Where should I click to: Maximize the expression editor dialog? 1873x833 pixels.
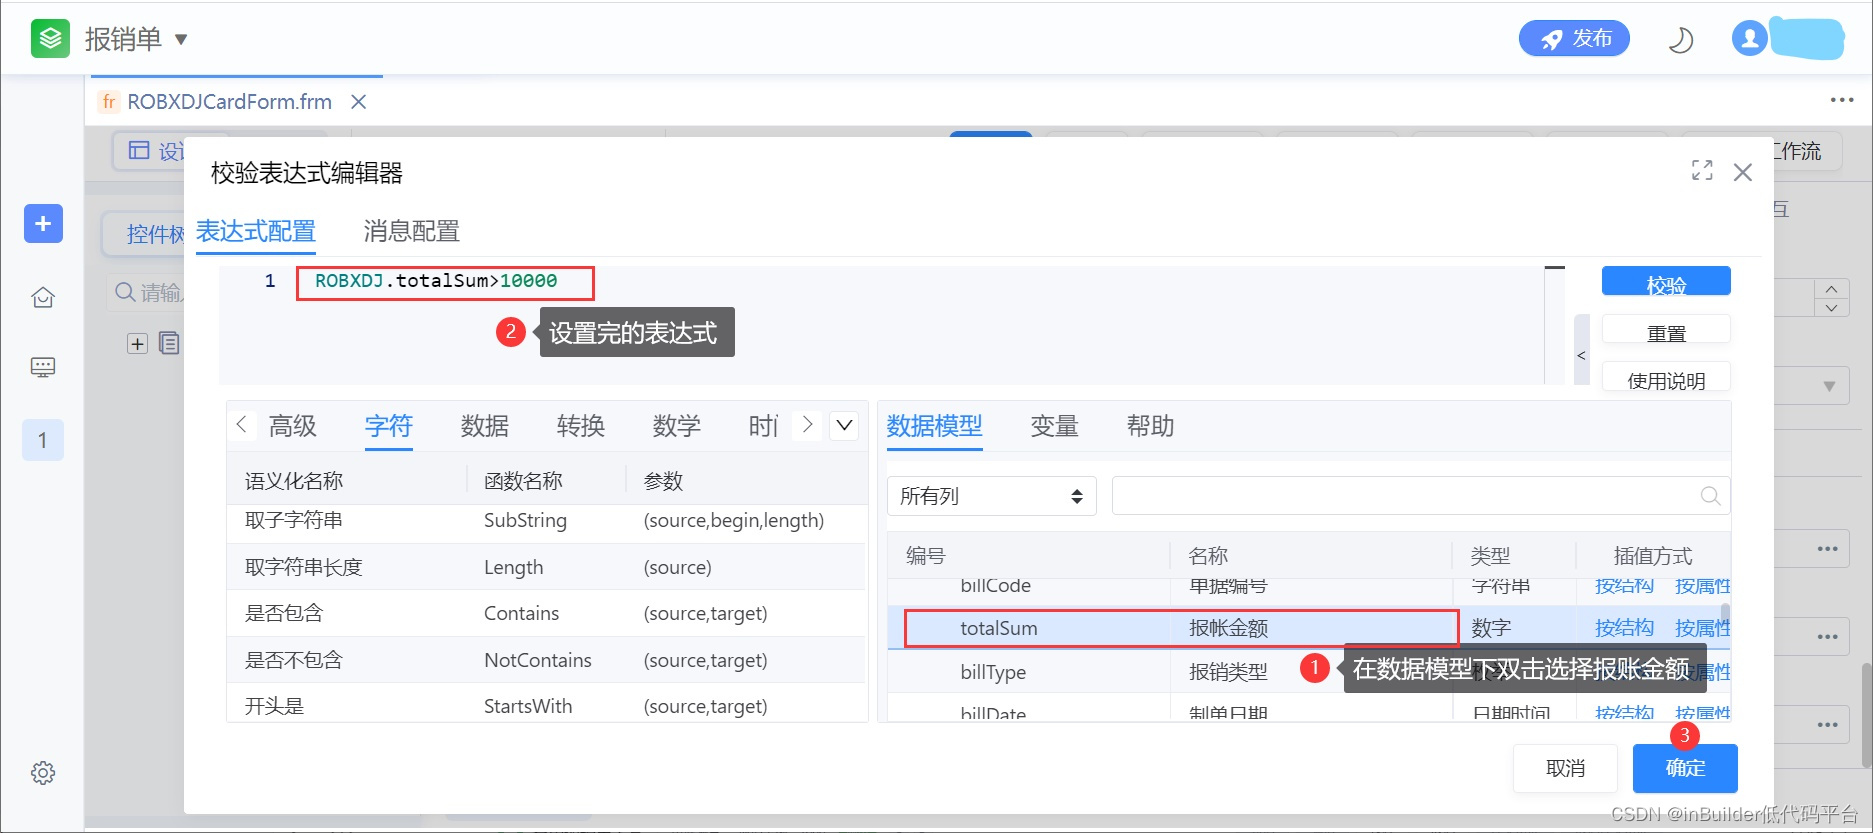1702,170
